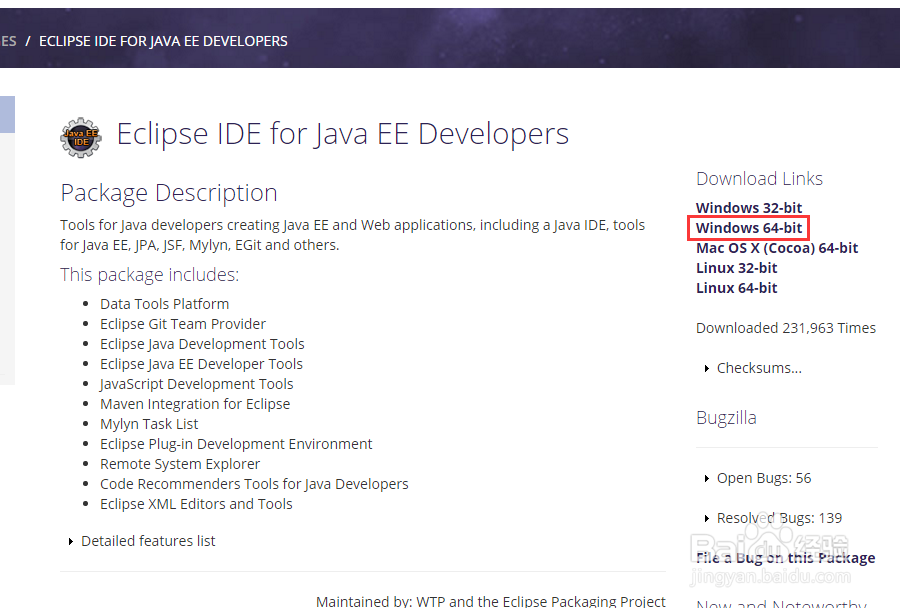Click Eclipse Java EE Developer Tools item
Viewport: 900px width, 608px height.
click(x=201, y=364)
